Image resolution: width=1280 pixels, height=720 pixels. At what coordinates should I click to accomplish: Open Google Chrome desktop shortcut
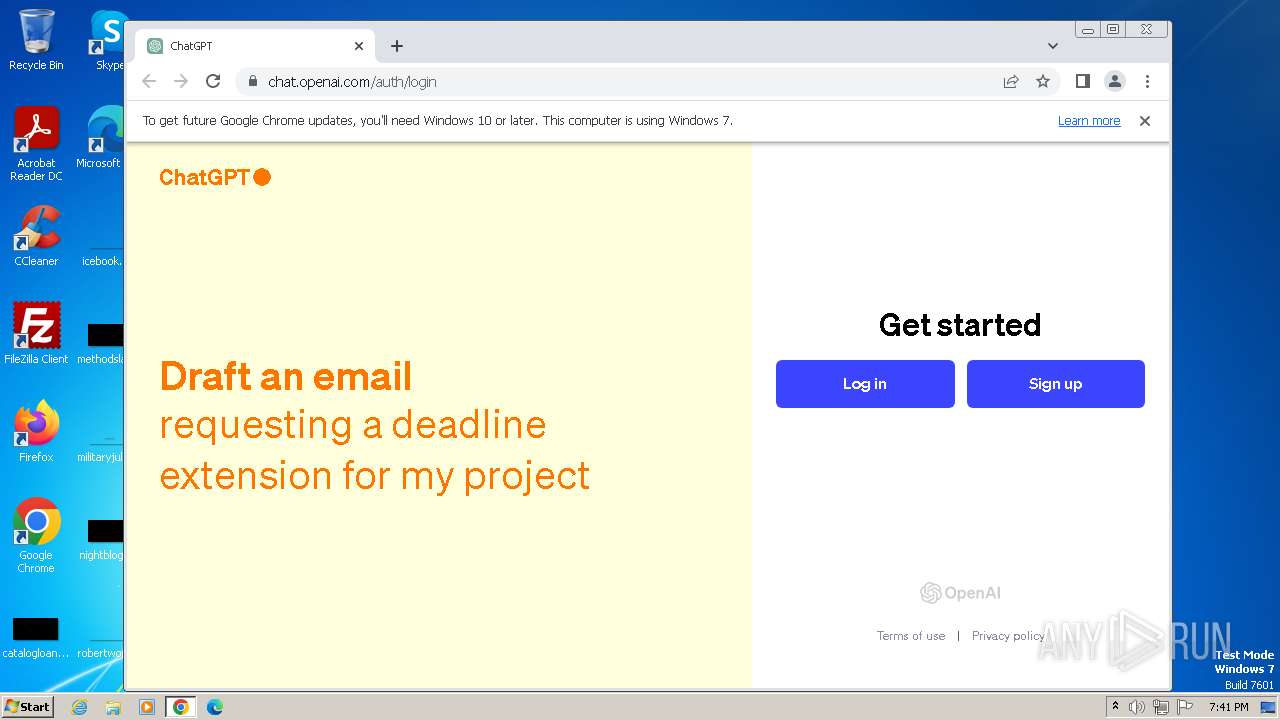(x=36, y=536)
